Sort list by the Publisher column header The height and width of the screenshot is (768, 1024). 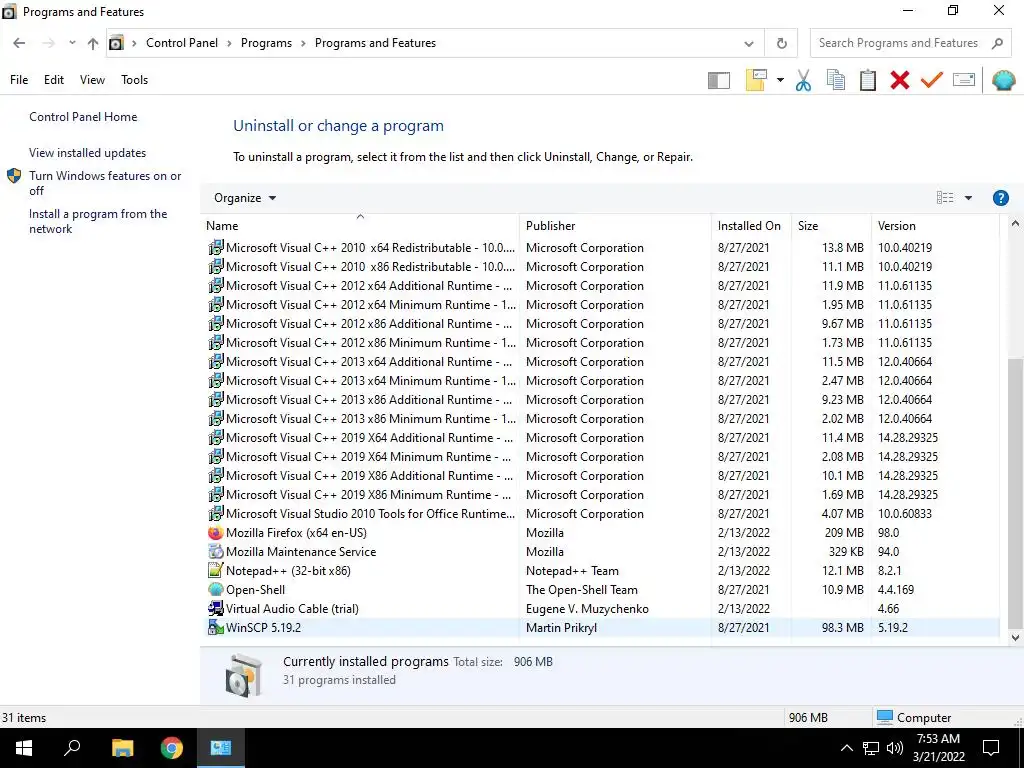point(615,226)
